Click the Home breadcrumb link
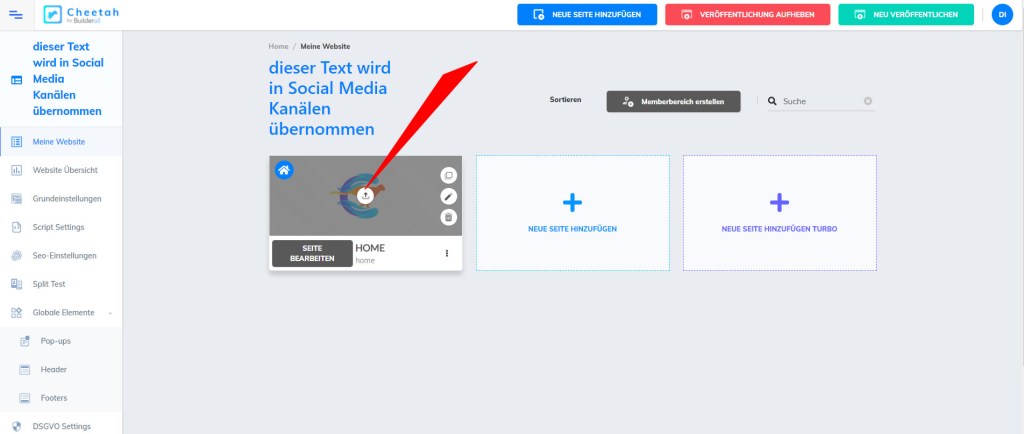 [278, 47]
